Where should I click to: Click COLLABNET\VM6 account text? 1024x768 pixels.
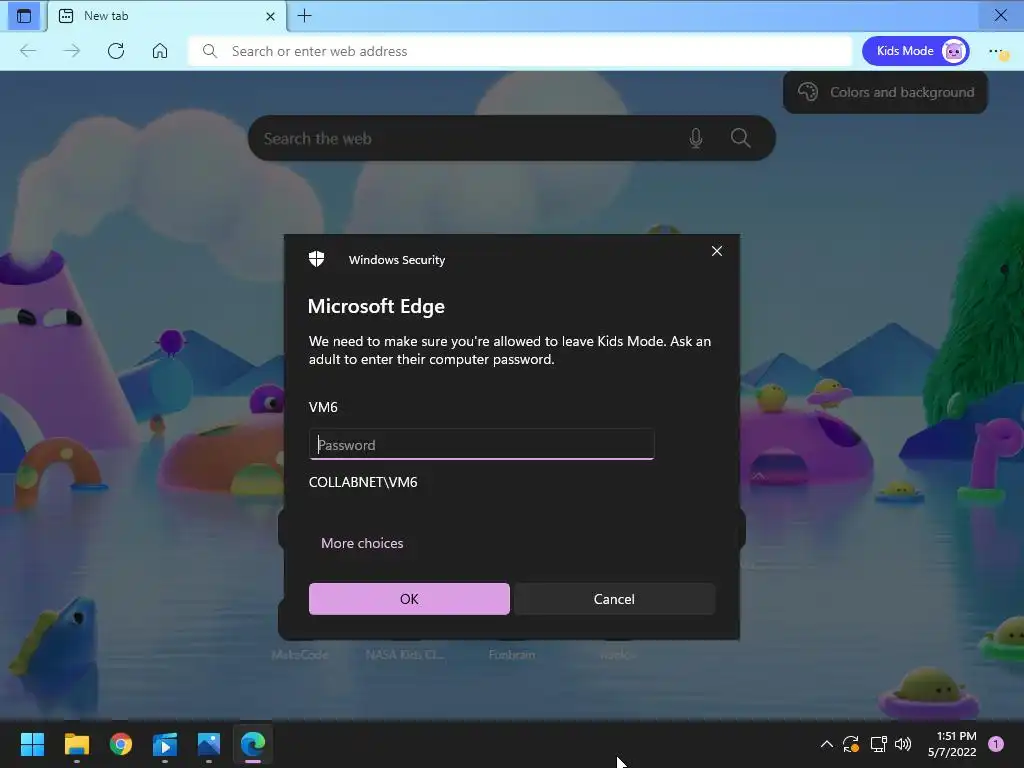(363, 482)
